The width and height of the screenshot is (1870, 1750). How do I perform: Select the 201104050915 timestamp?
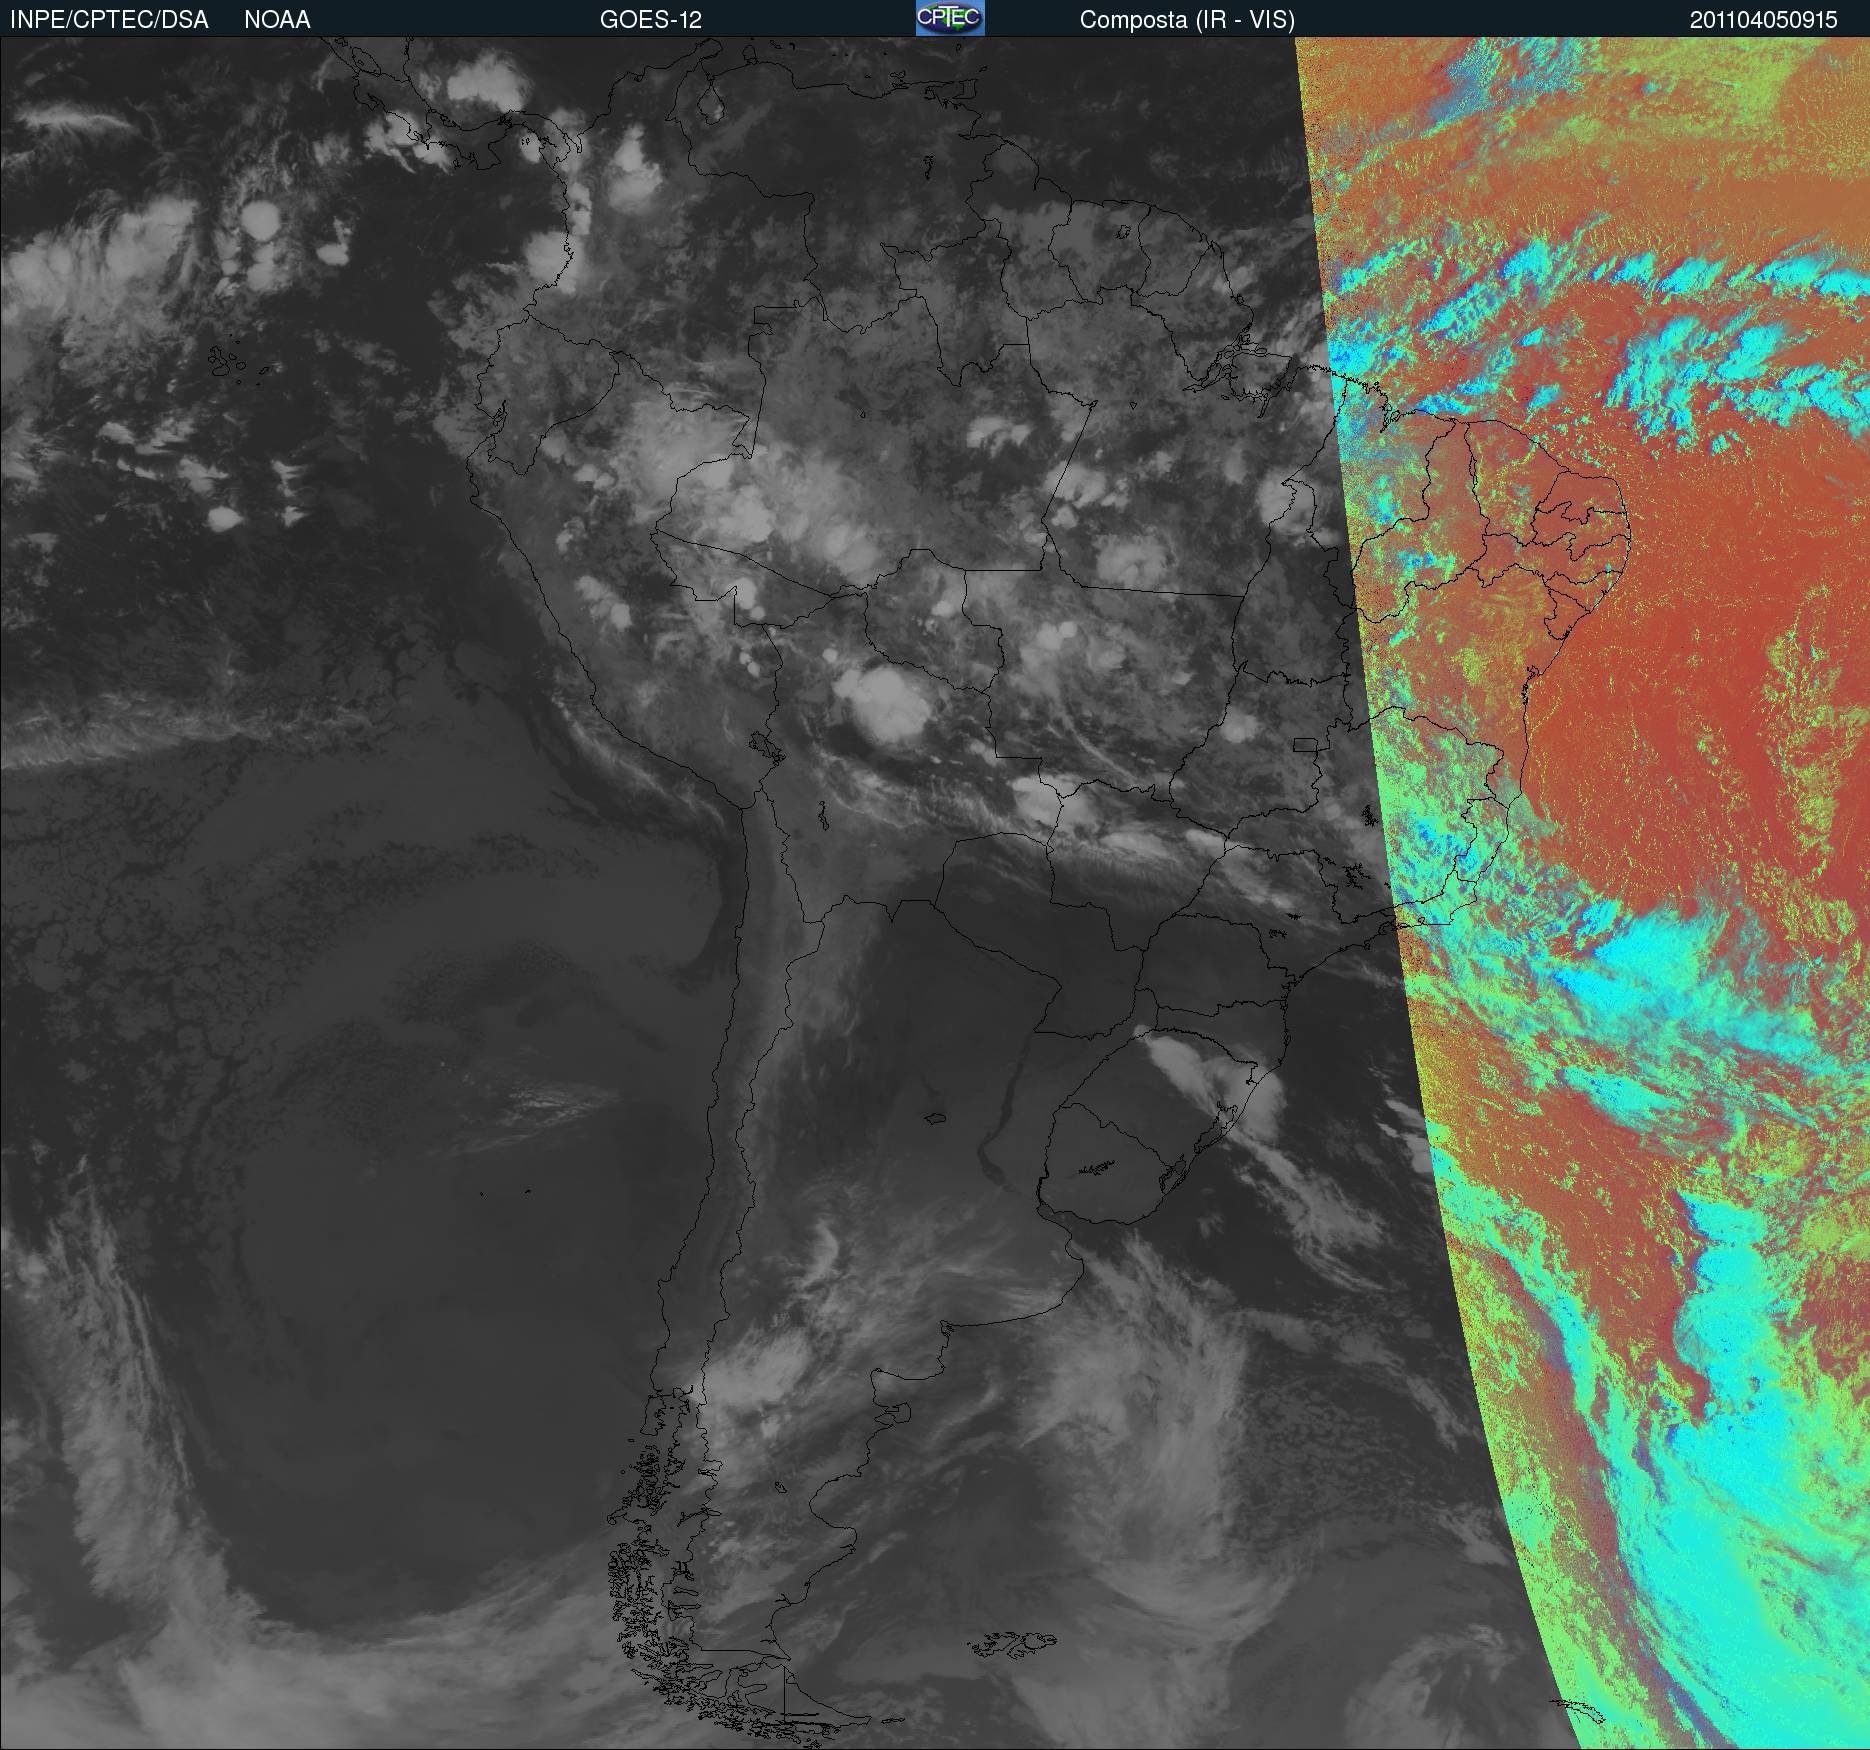(x=1764, y=20)
